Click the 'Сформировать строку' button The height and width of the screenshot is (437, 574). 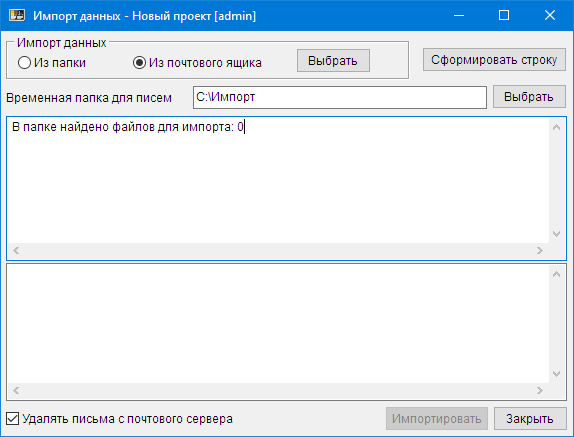click(494, 60)
